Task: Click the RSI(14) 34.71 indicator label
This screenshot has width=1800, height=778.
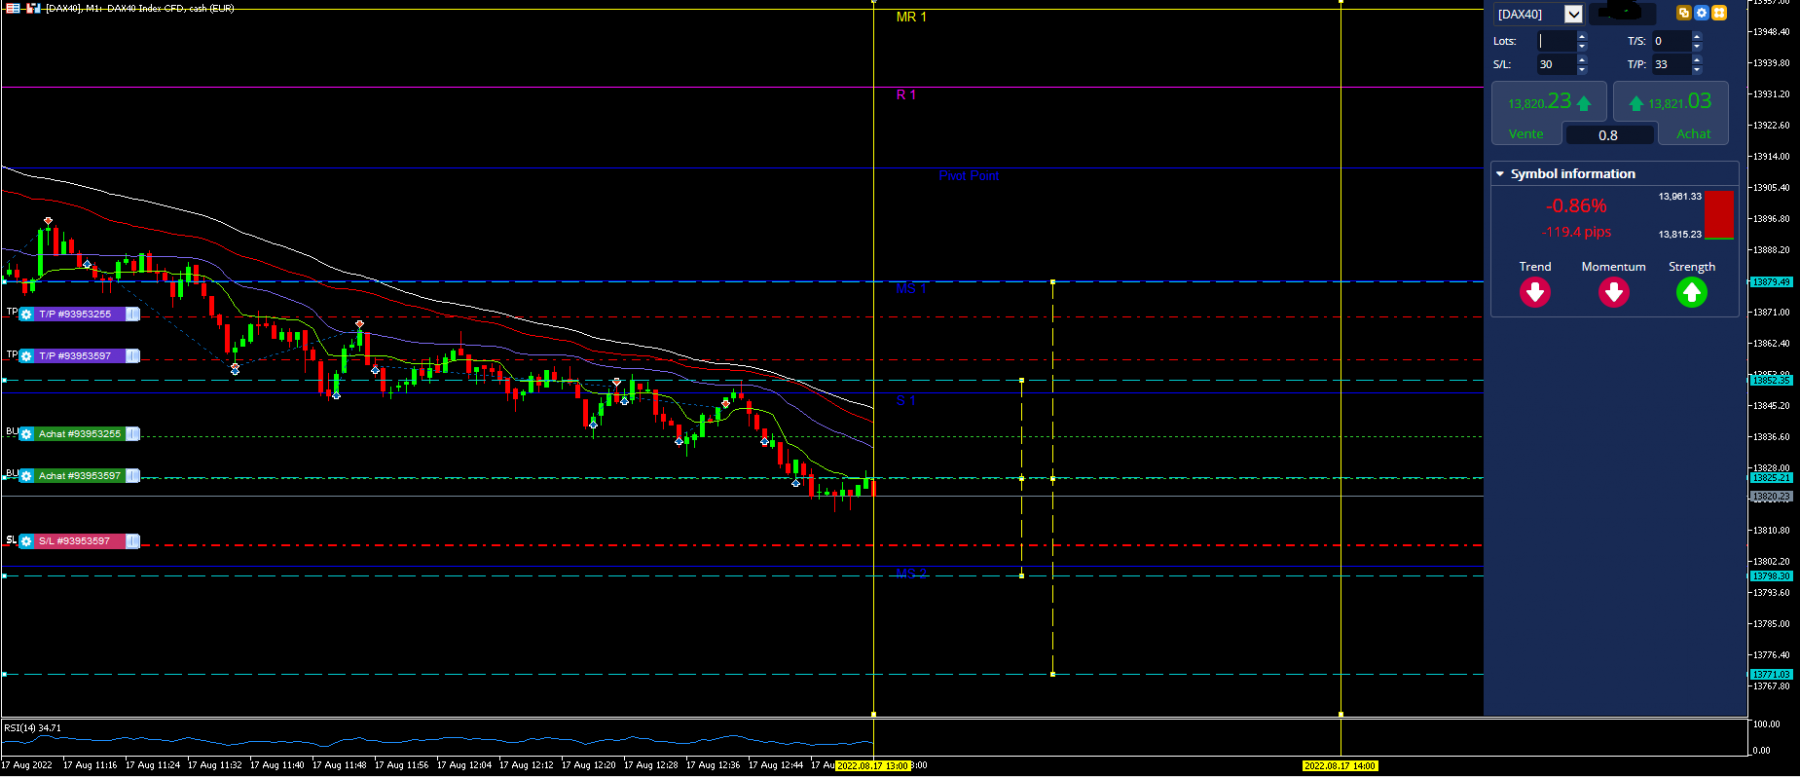Action: click(x=33, y=728)
